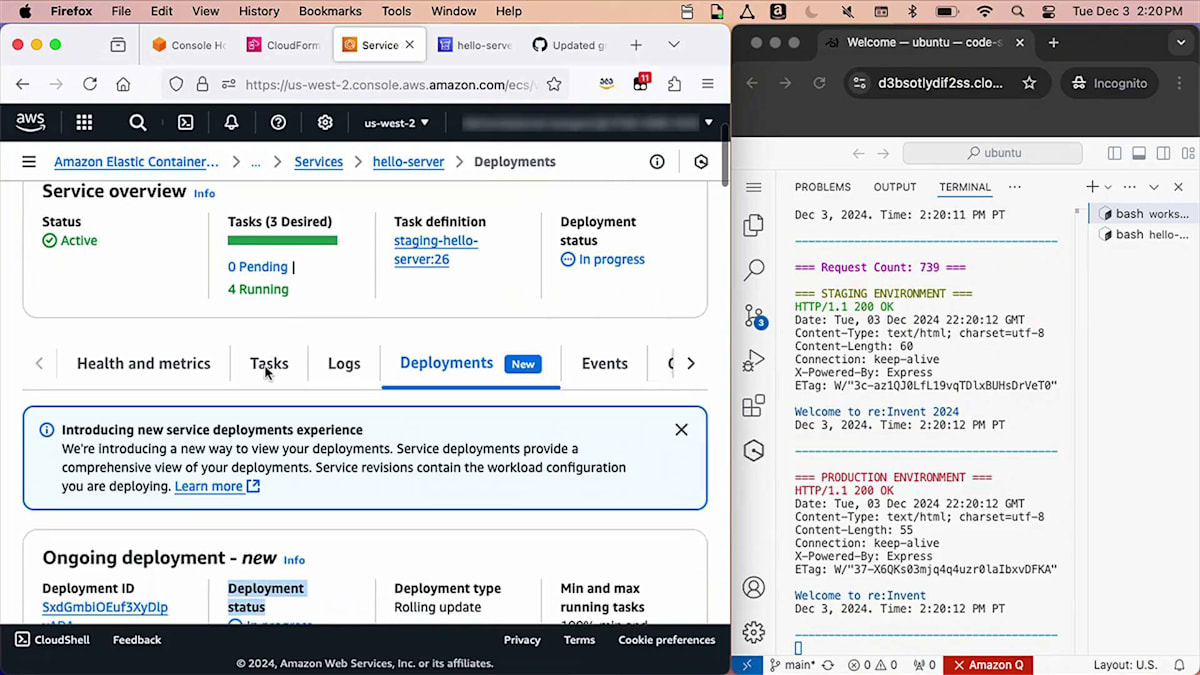Go to the AWS logo home
The width and height of the screenshot is (1200, 675).
(x=31, y=122)
